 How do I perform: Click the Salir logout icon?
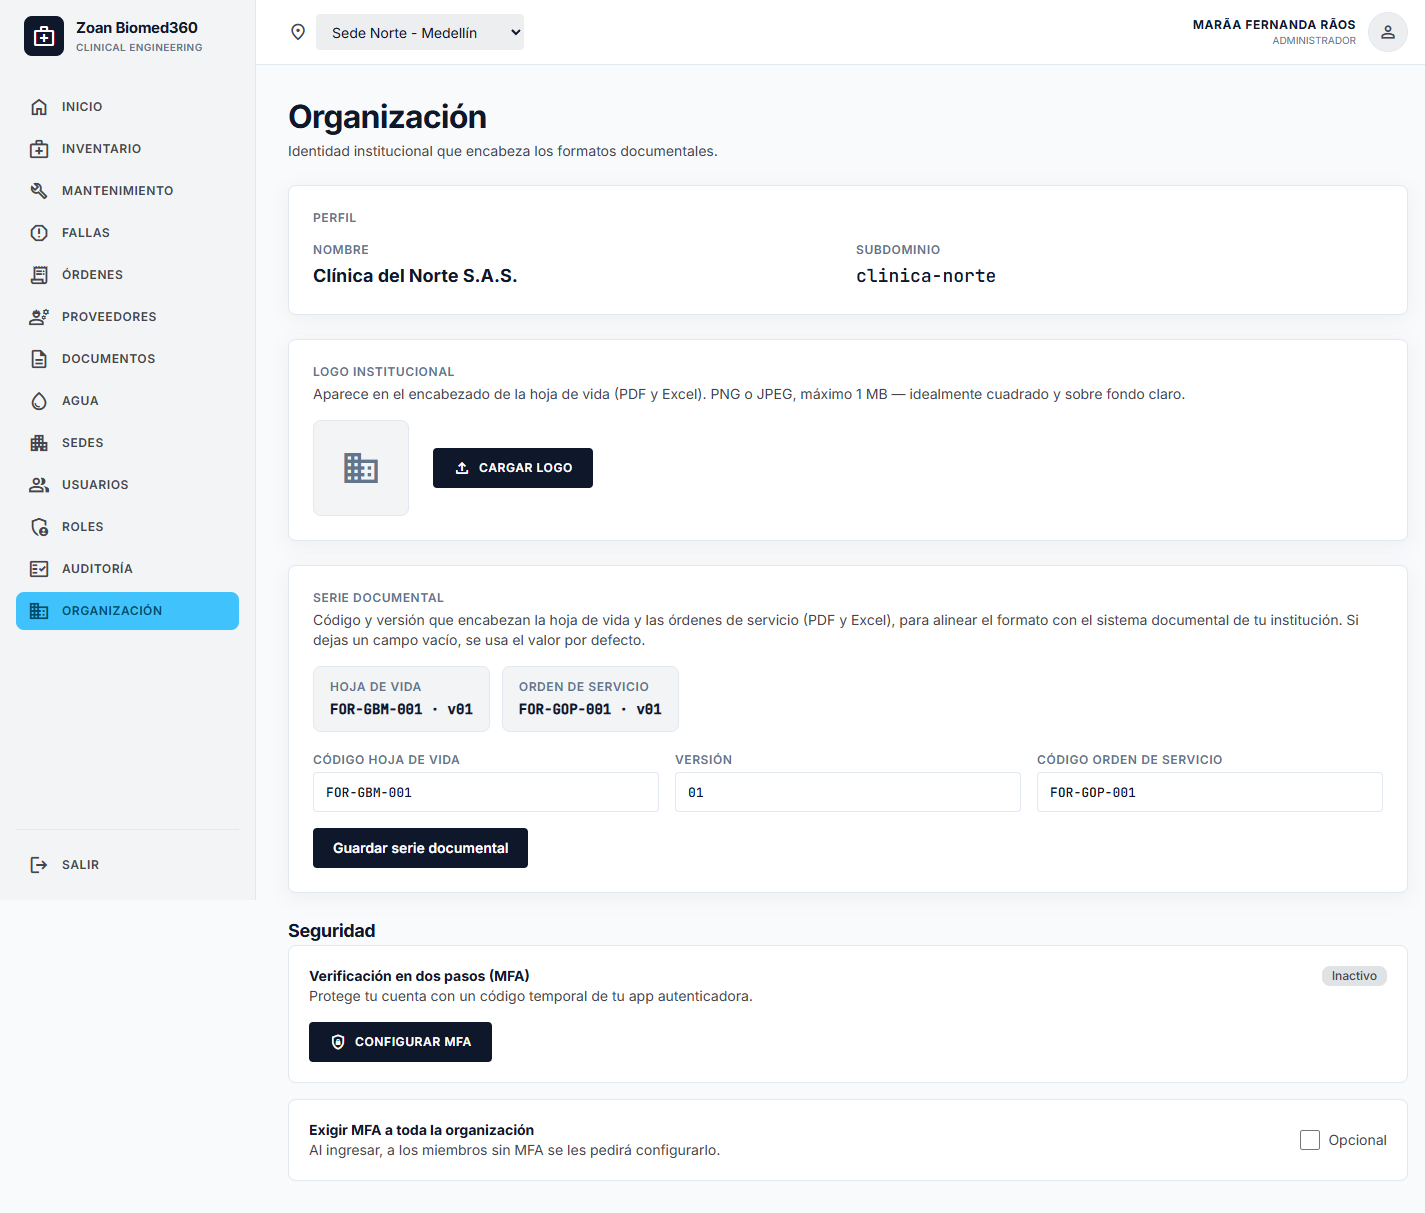[39, 865]
